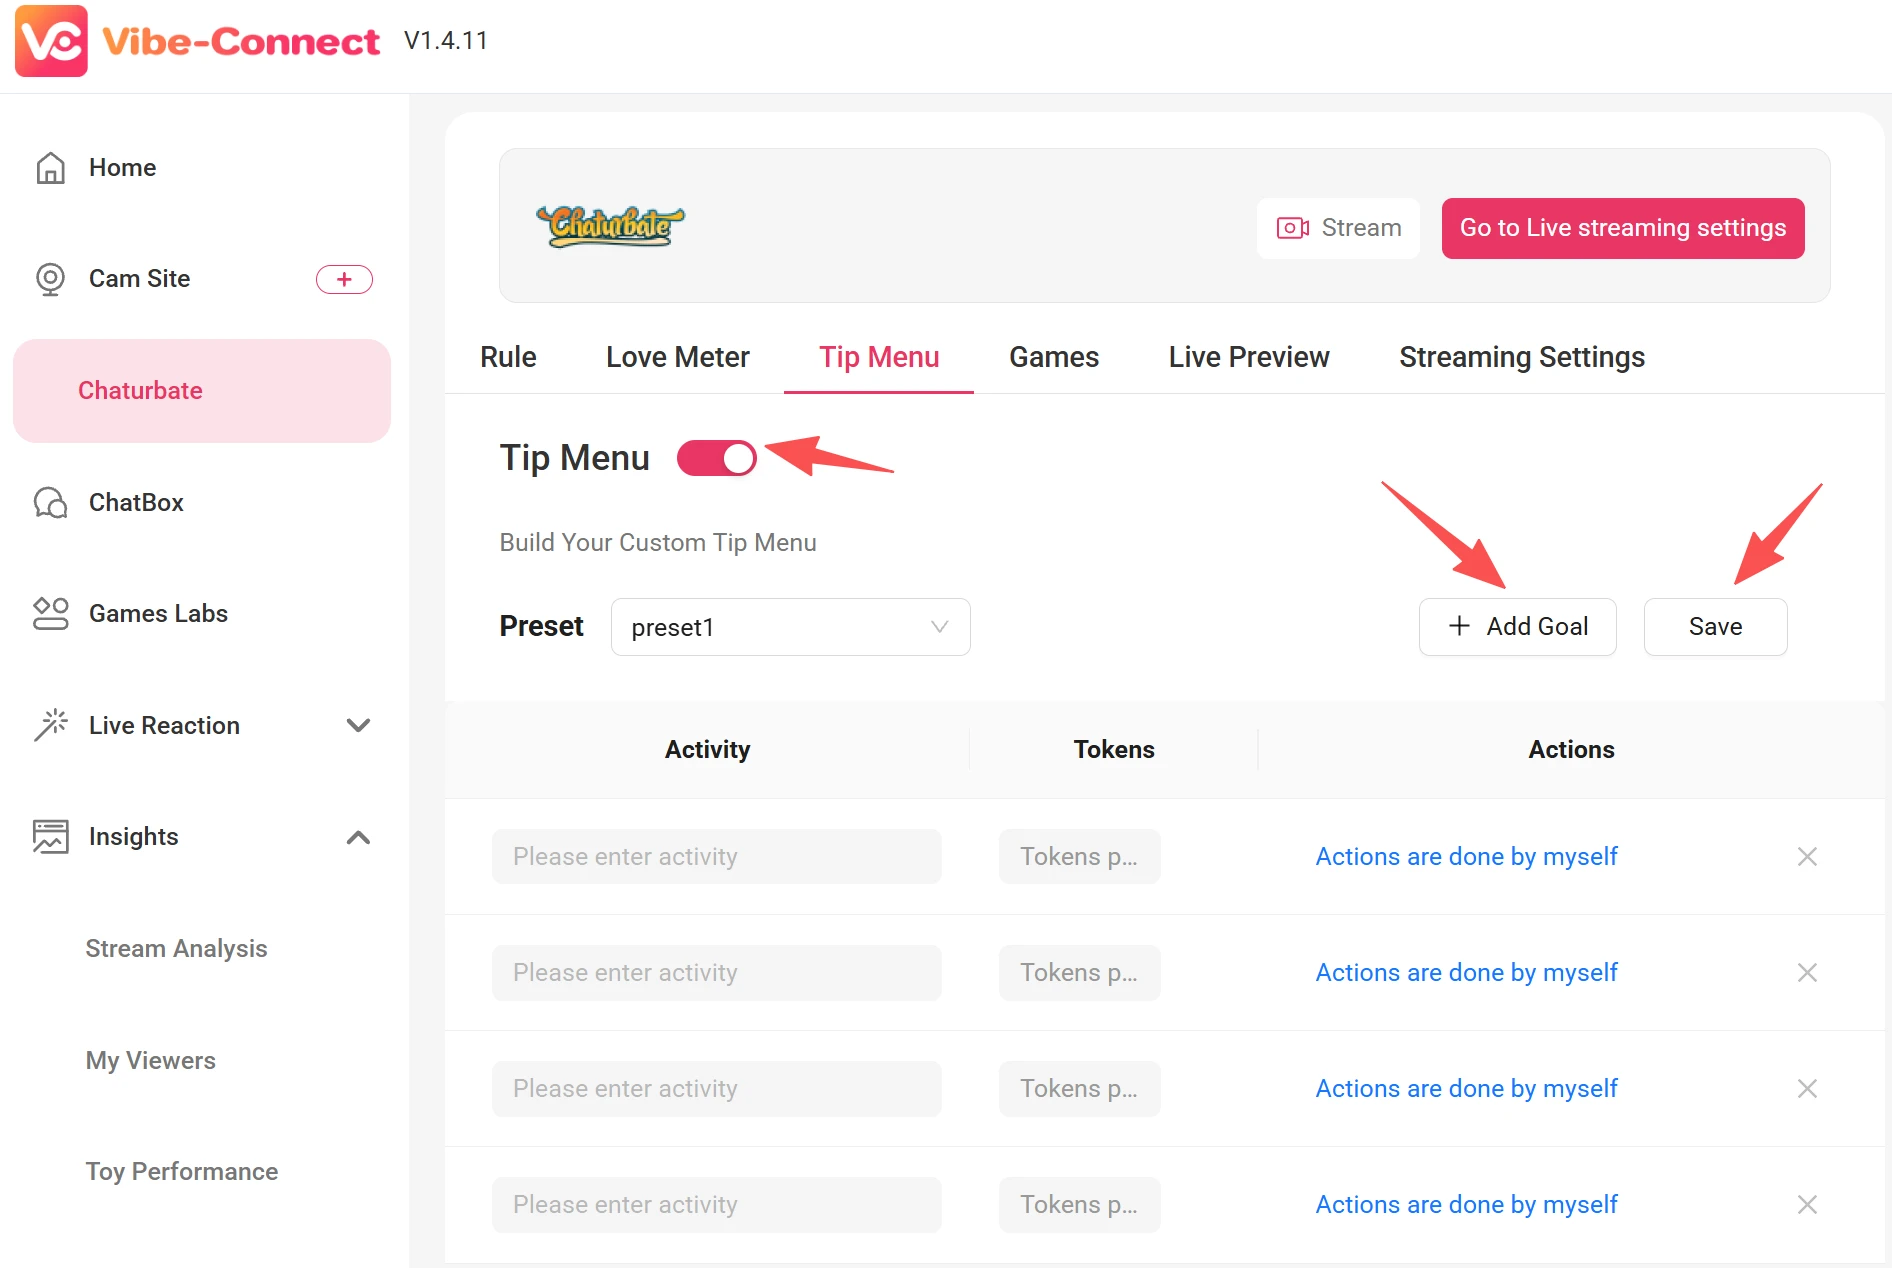
Task: Open Home via the house icon
Action: (x=50, y=168)
